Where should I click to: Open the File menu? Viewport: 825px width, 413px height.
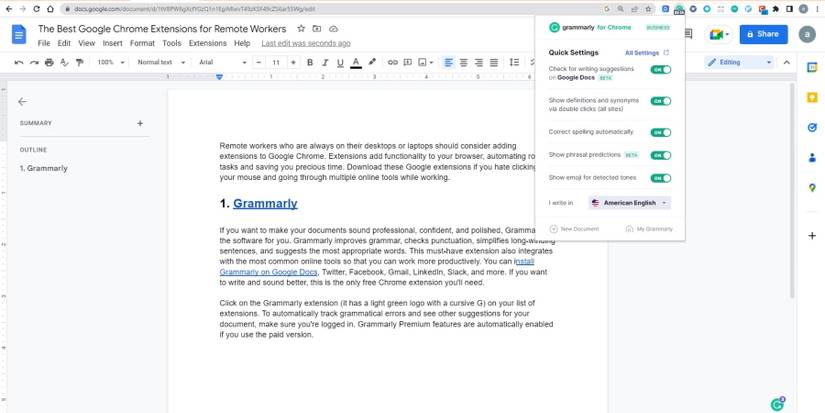(x=44, y=44)
